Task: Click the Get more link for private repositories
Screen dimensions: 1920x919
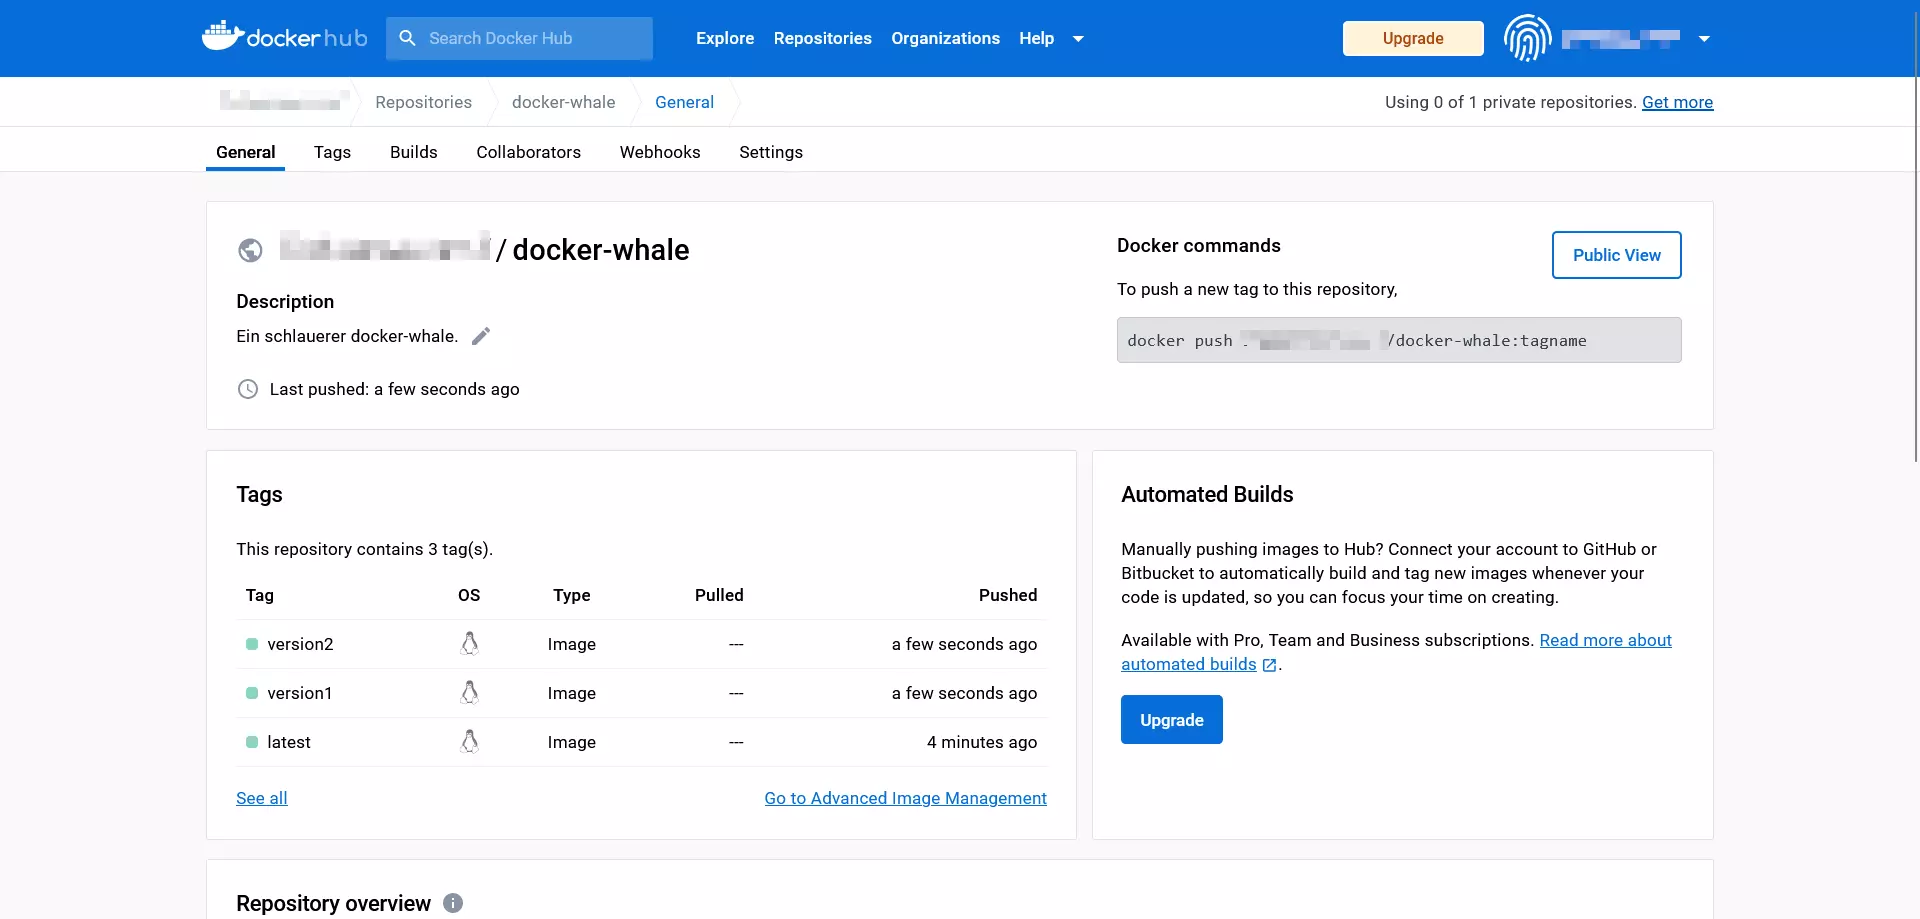Action: pos(1678,102)
